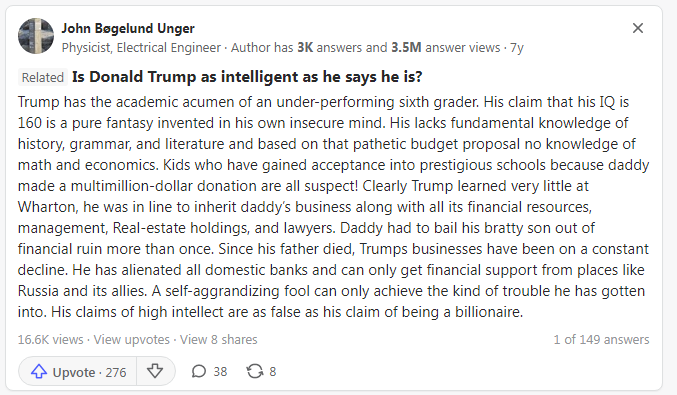
Task: Click the downvote arrow icon
Action: coord(155,371)
